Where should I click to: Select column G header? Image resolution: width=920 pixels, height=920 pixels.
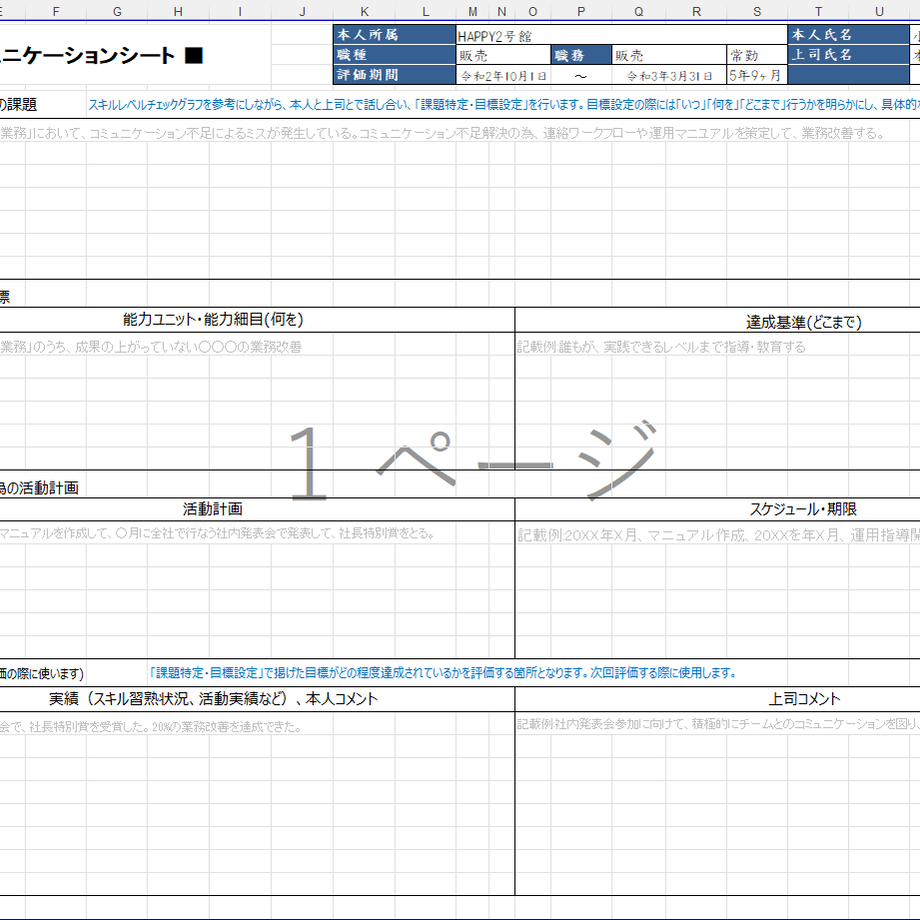click(117, 11)
